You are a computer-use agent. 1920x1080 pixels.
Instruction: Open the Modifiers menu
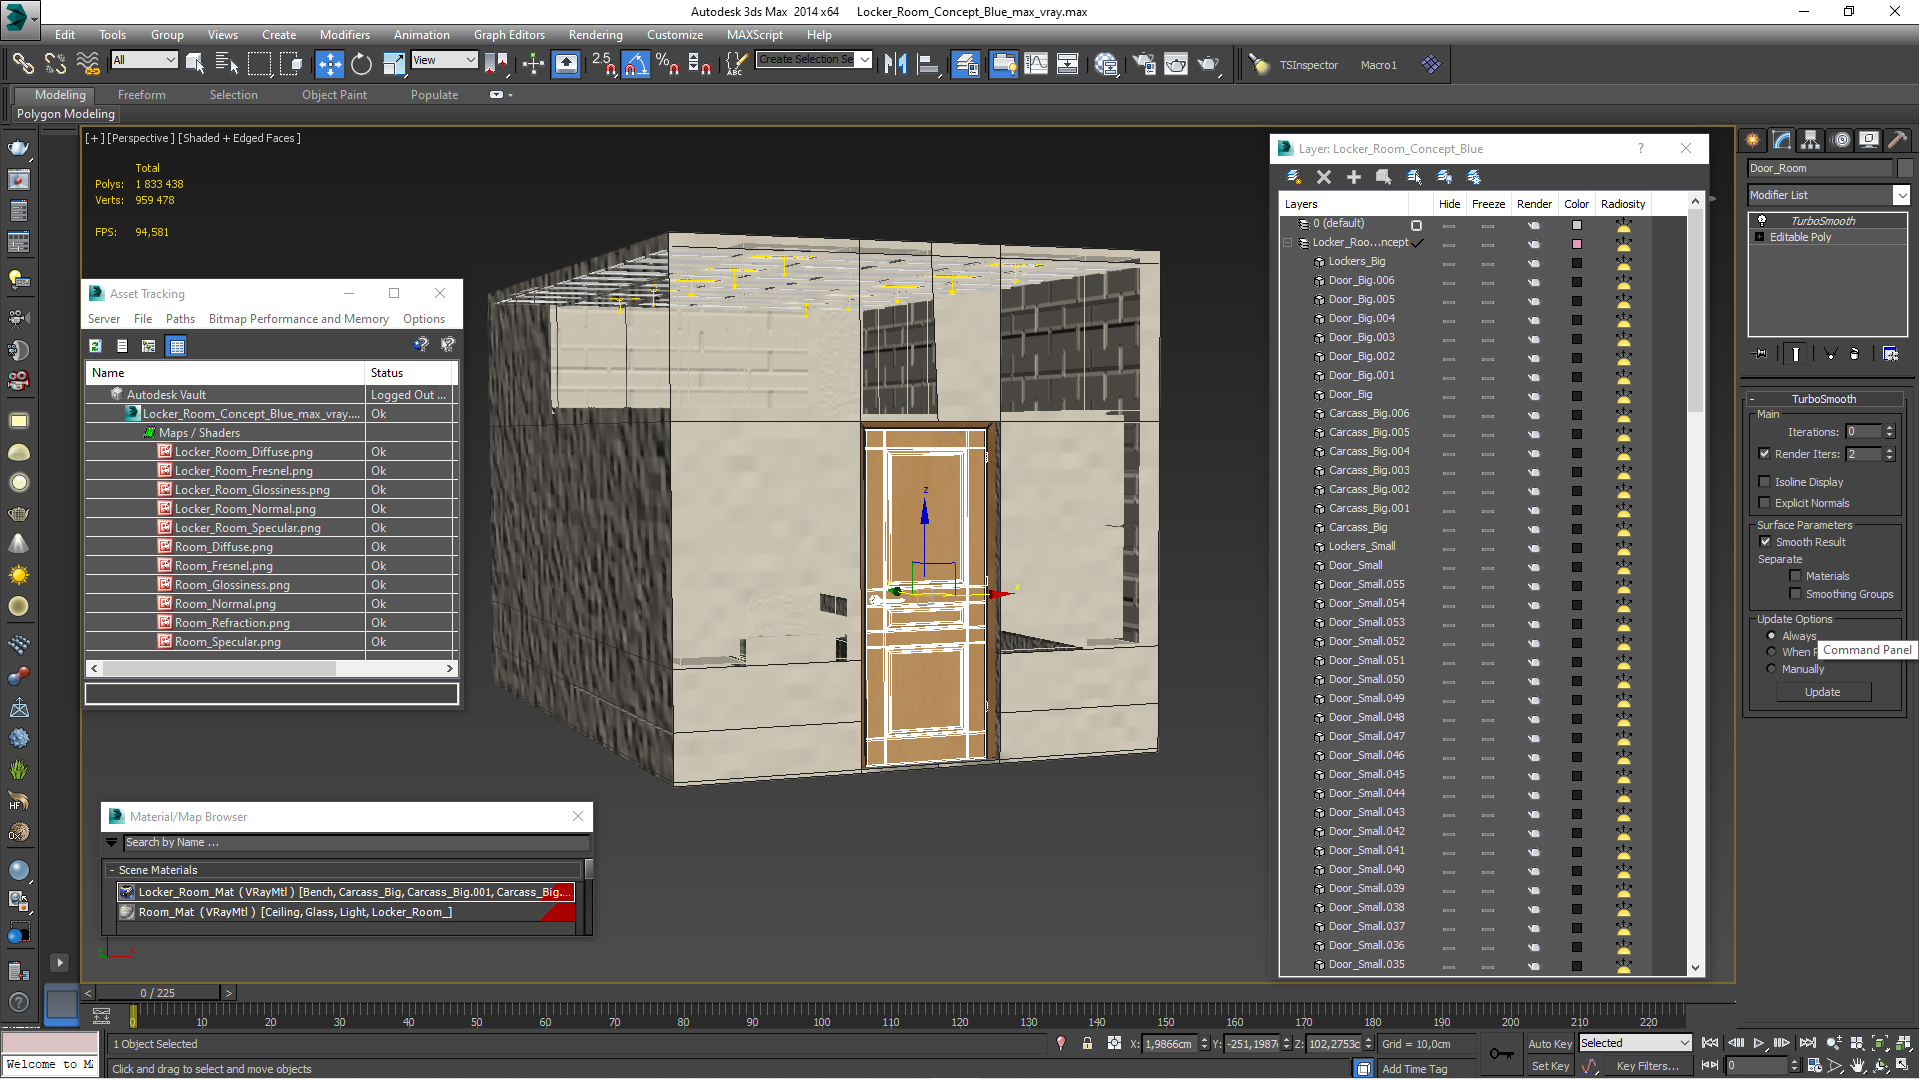point(344,35)
